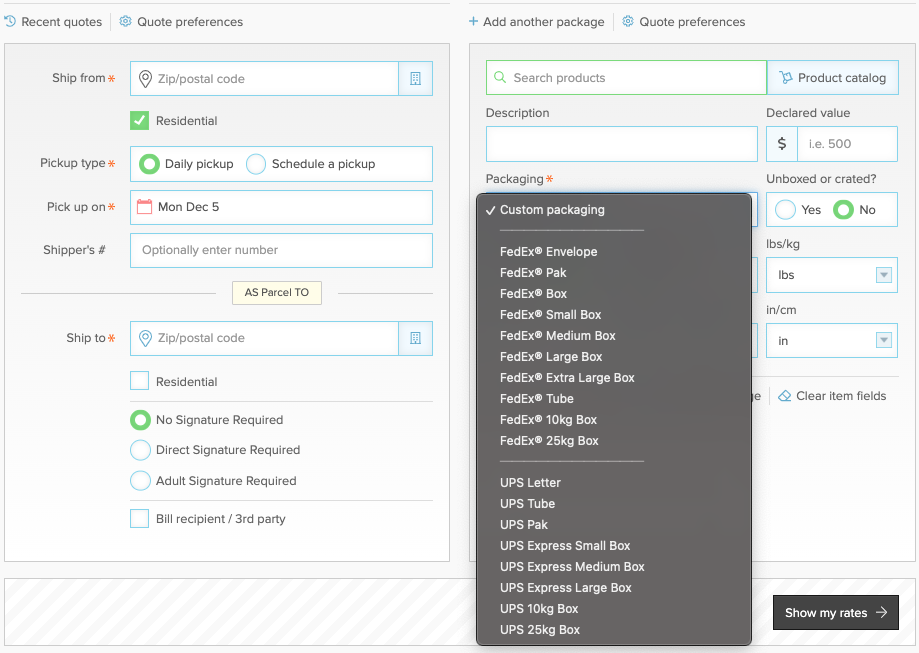This screenshot has width=919, height=653.
Task: Click the left Quote preferences gear icon
Action: (x=126, y=21)
